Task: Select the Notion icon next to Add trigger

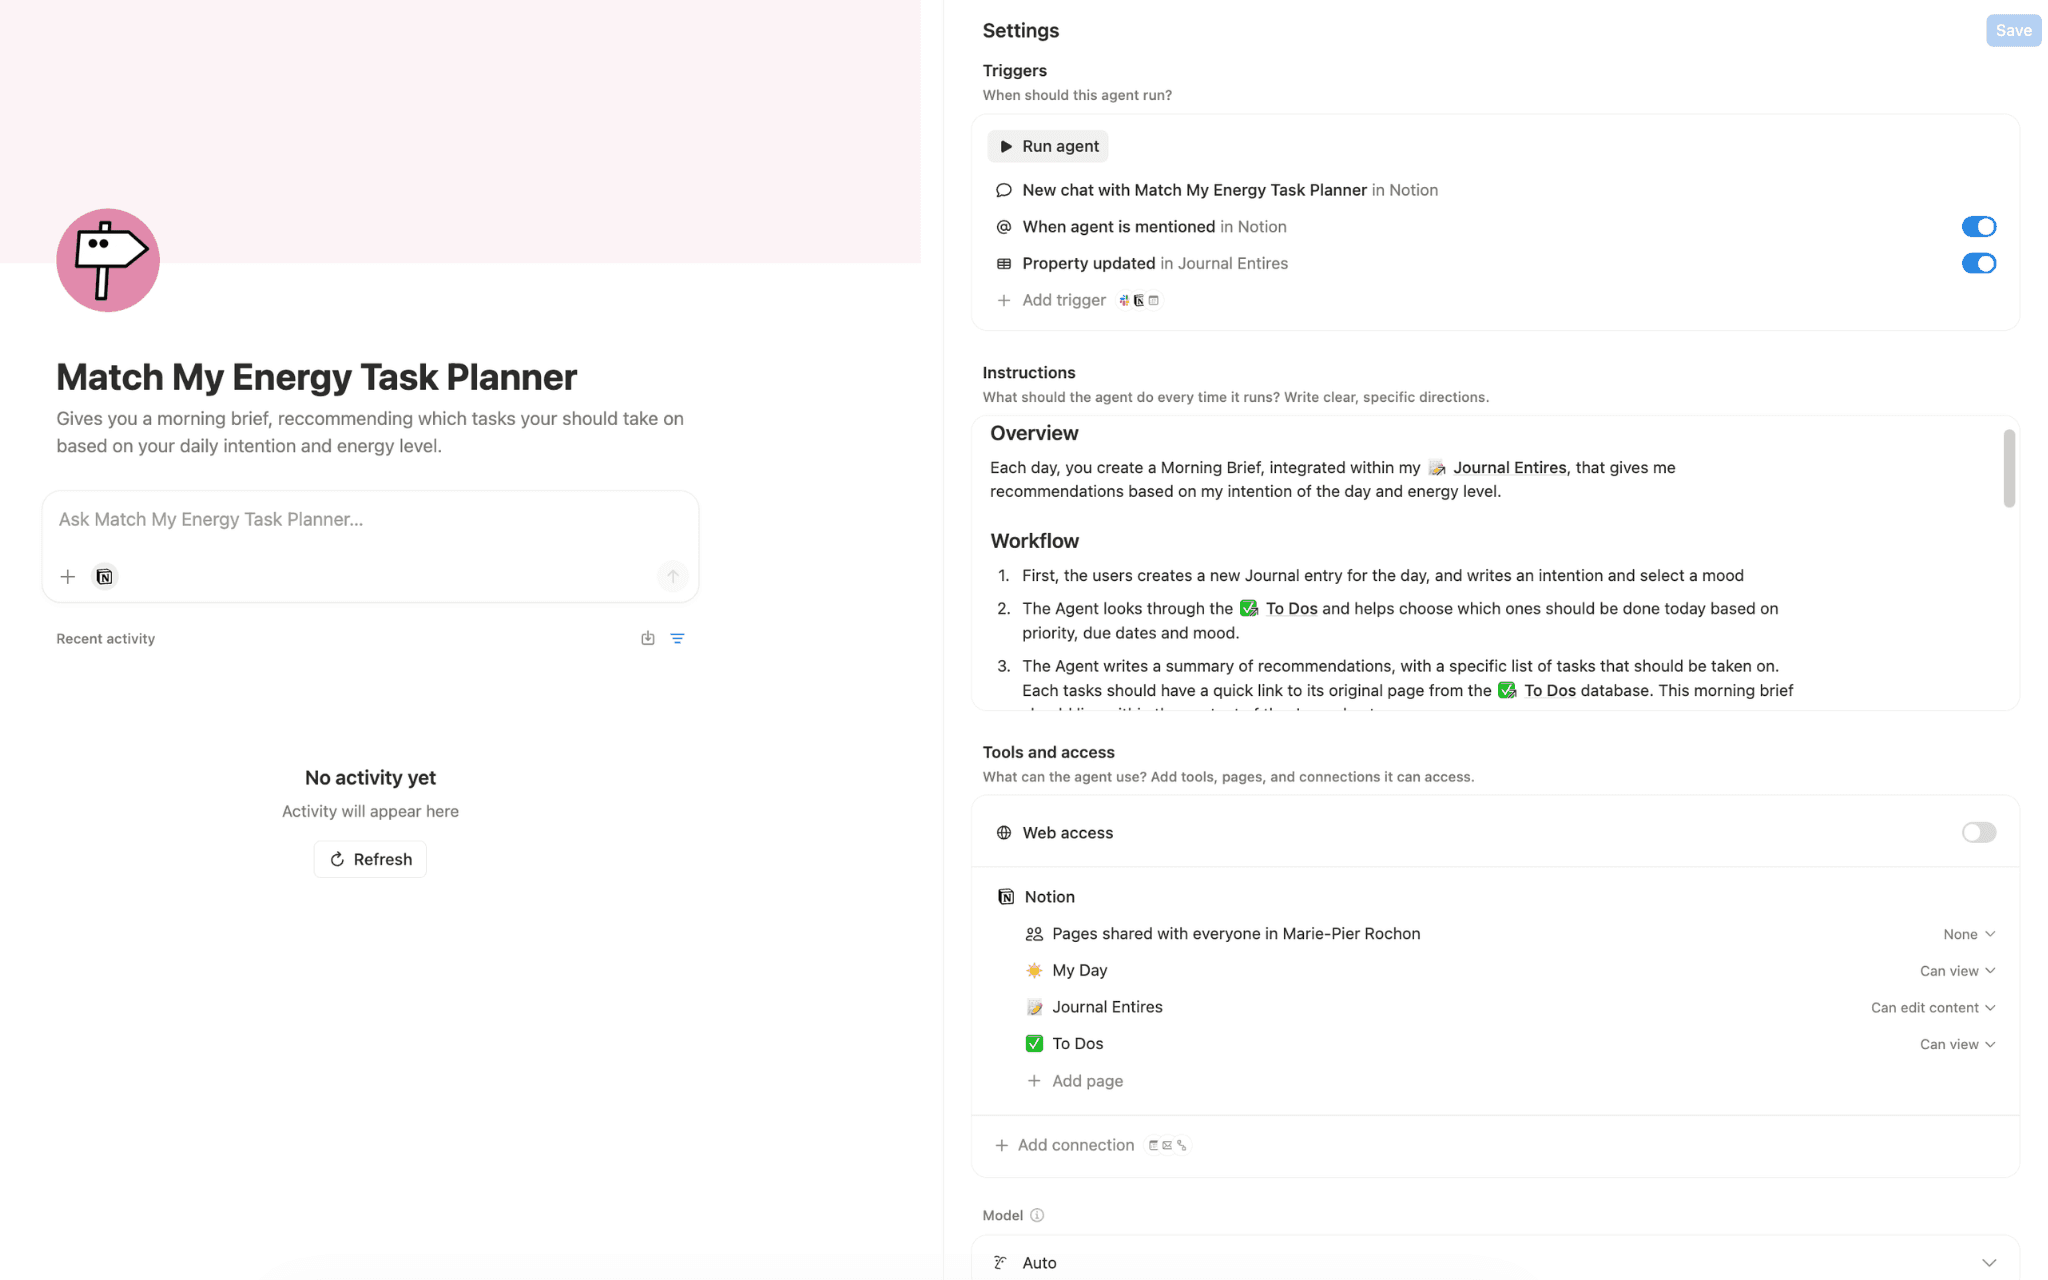Action: tap(1139, 300)
